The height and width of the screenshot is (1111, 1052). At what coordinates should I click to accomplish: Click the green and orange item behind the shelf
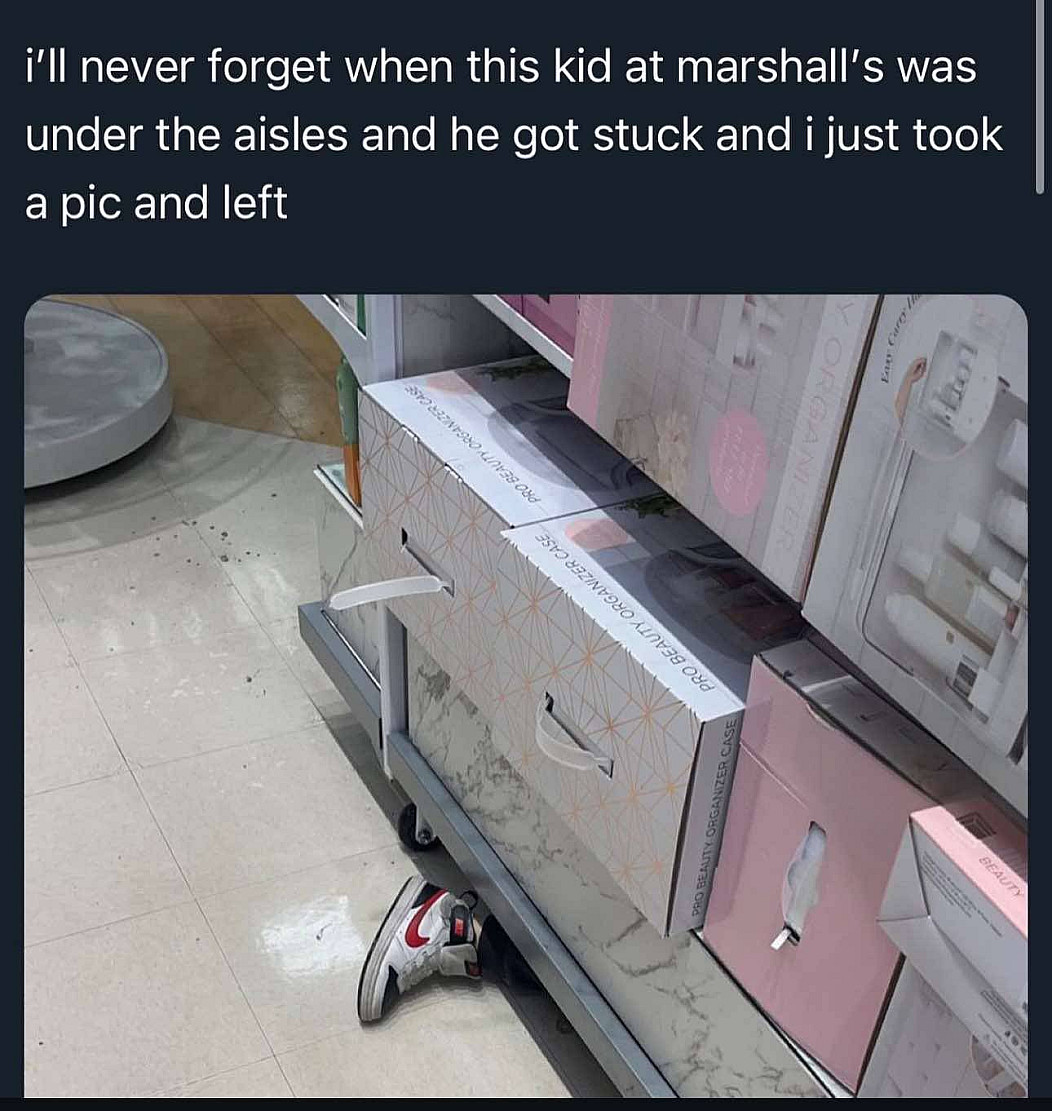pyautogui.click(x=347, y=425)
